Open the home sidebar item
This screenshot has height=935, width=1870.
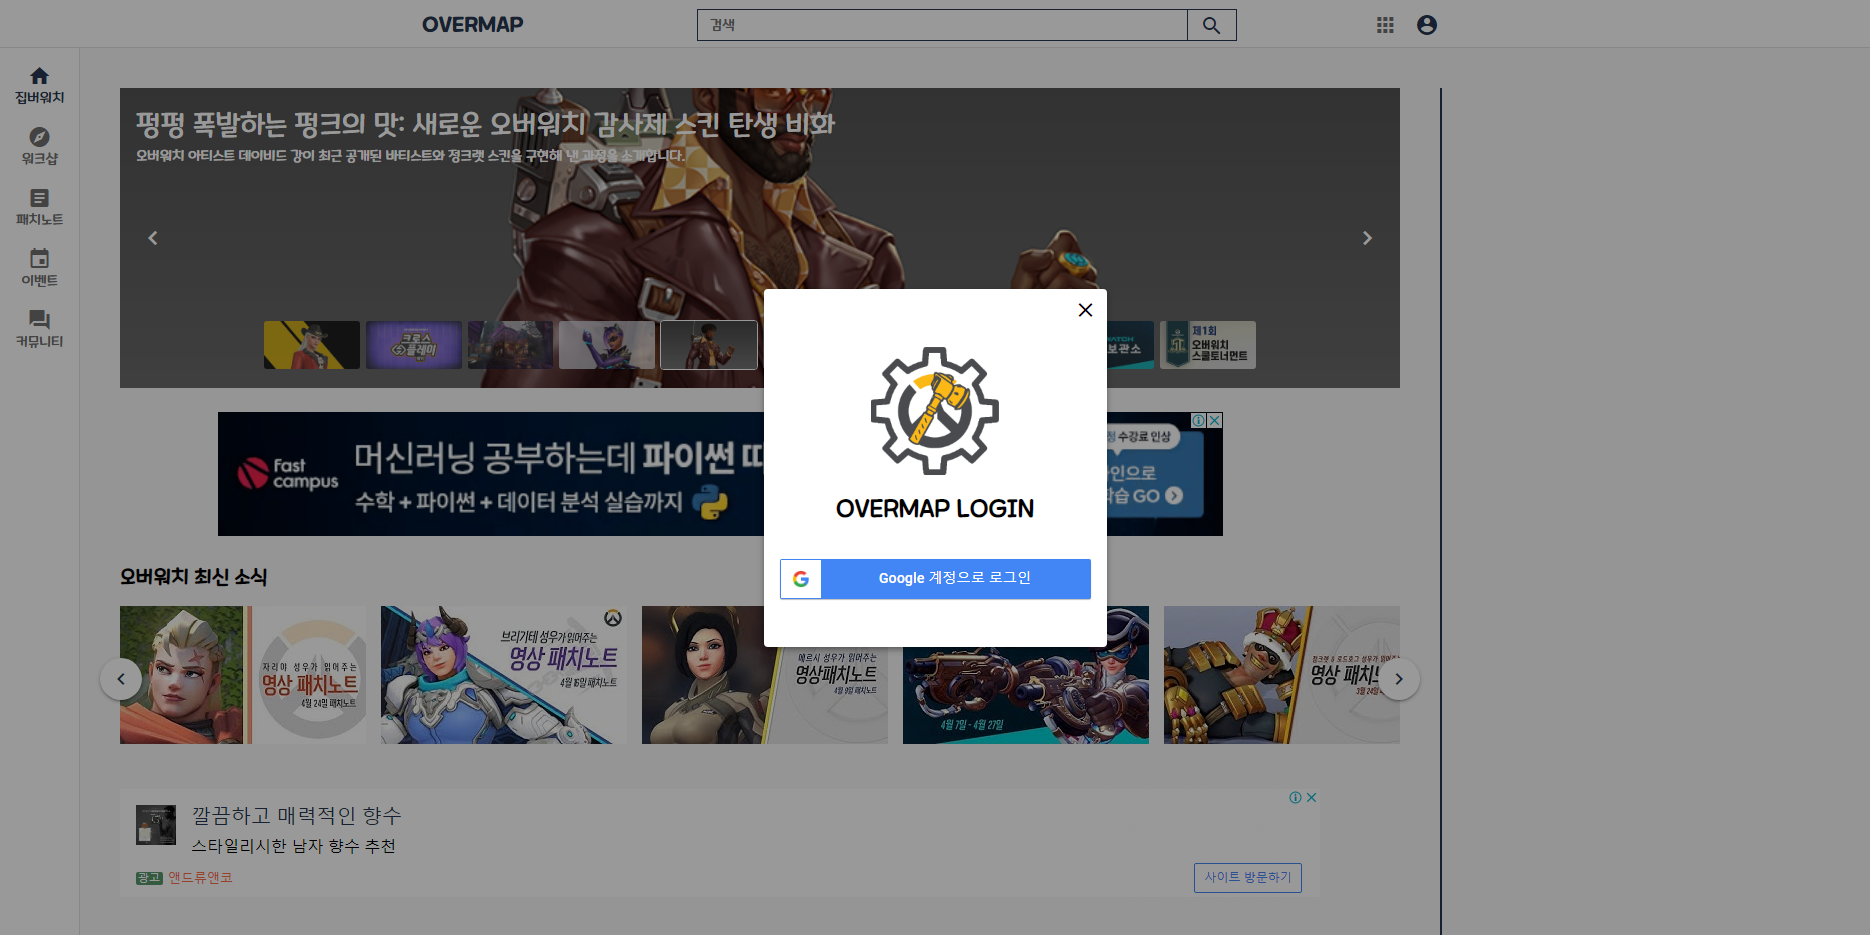(x=39, y=85)
